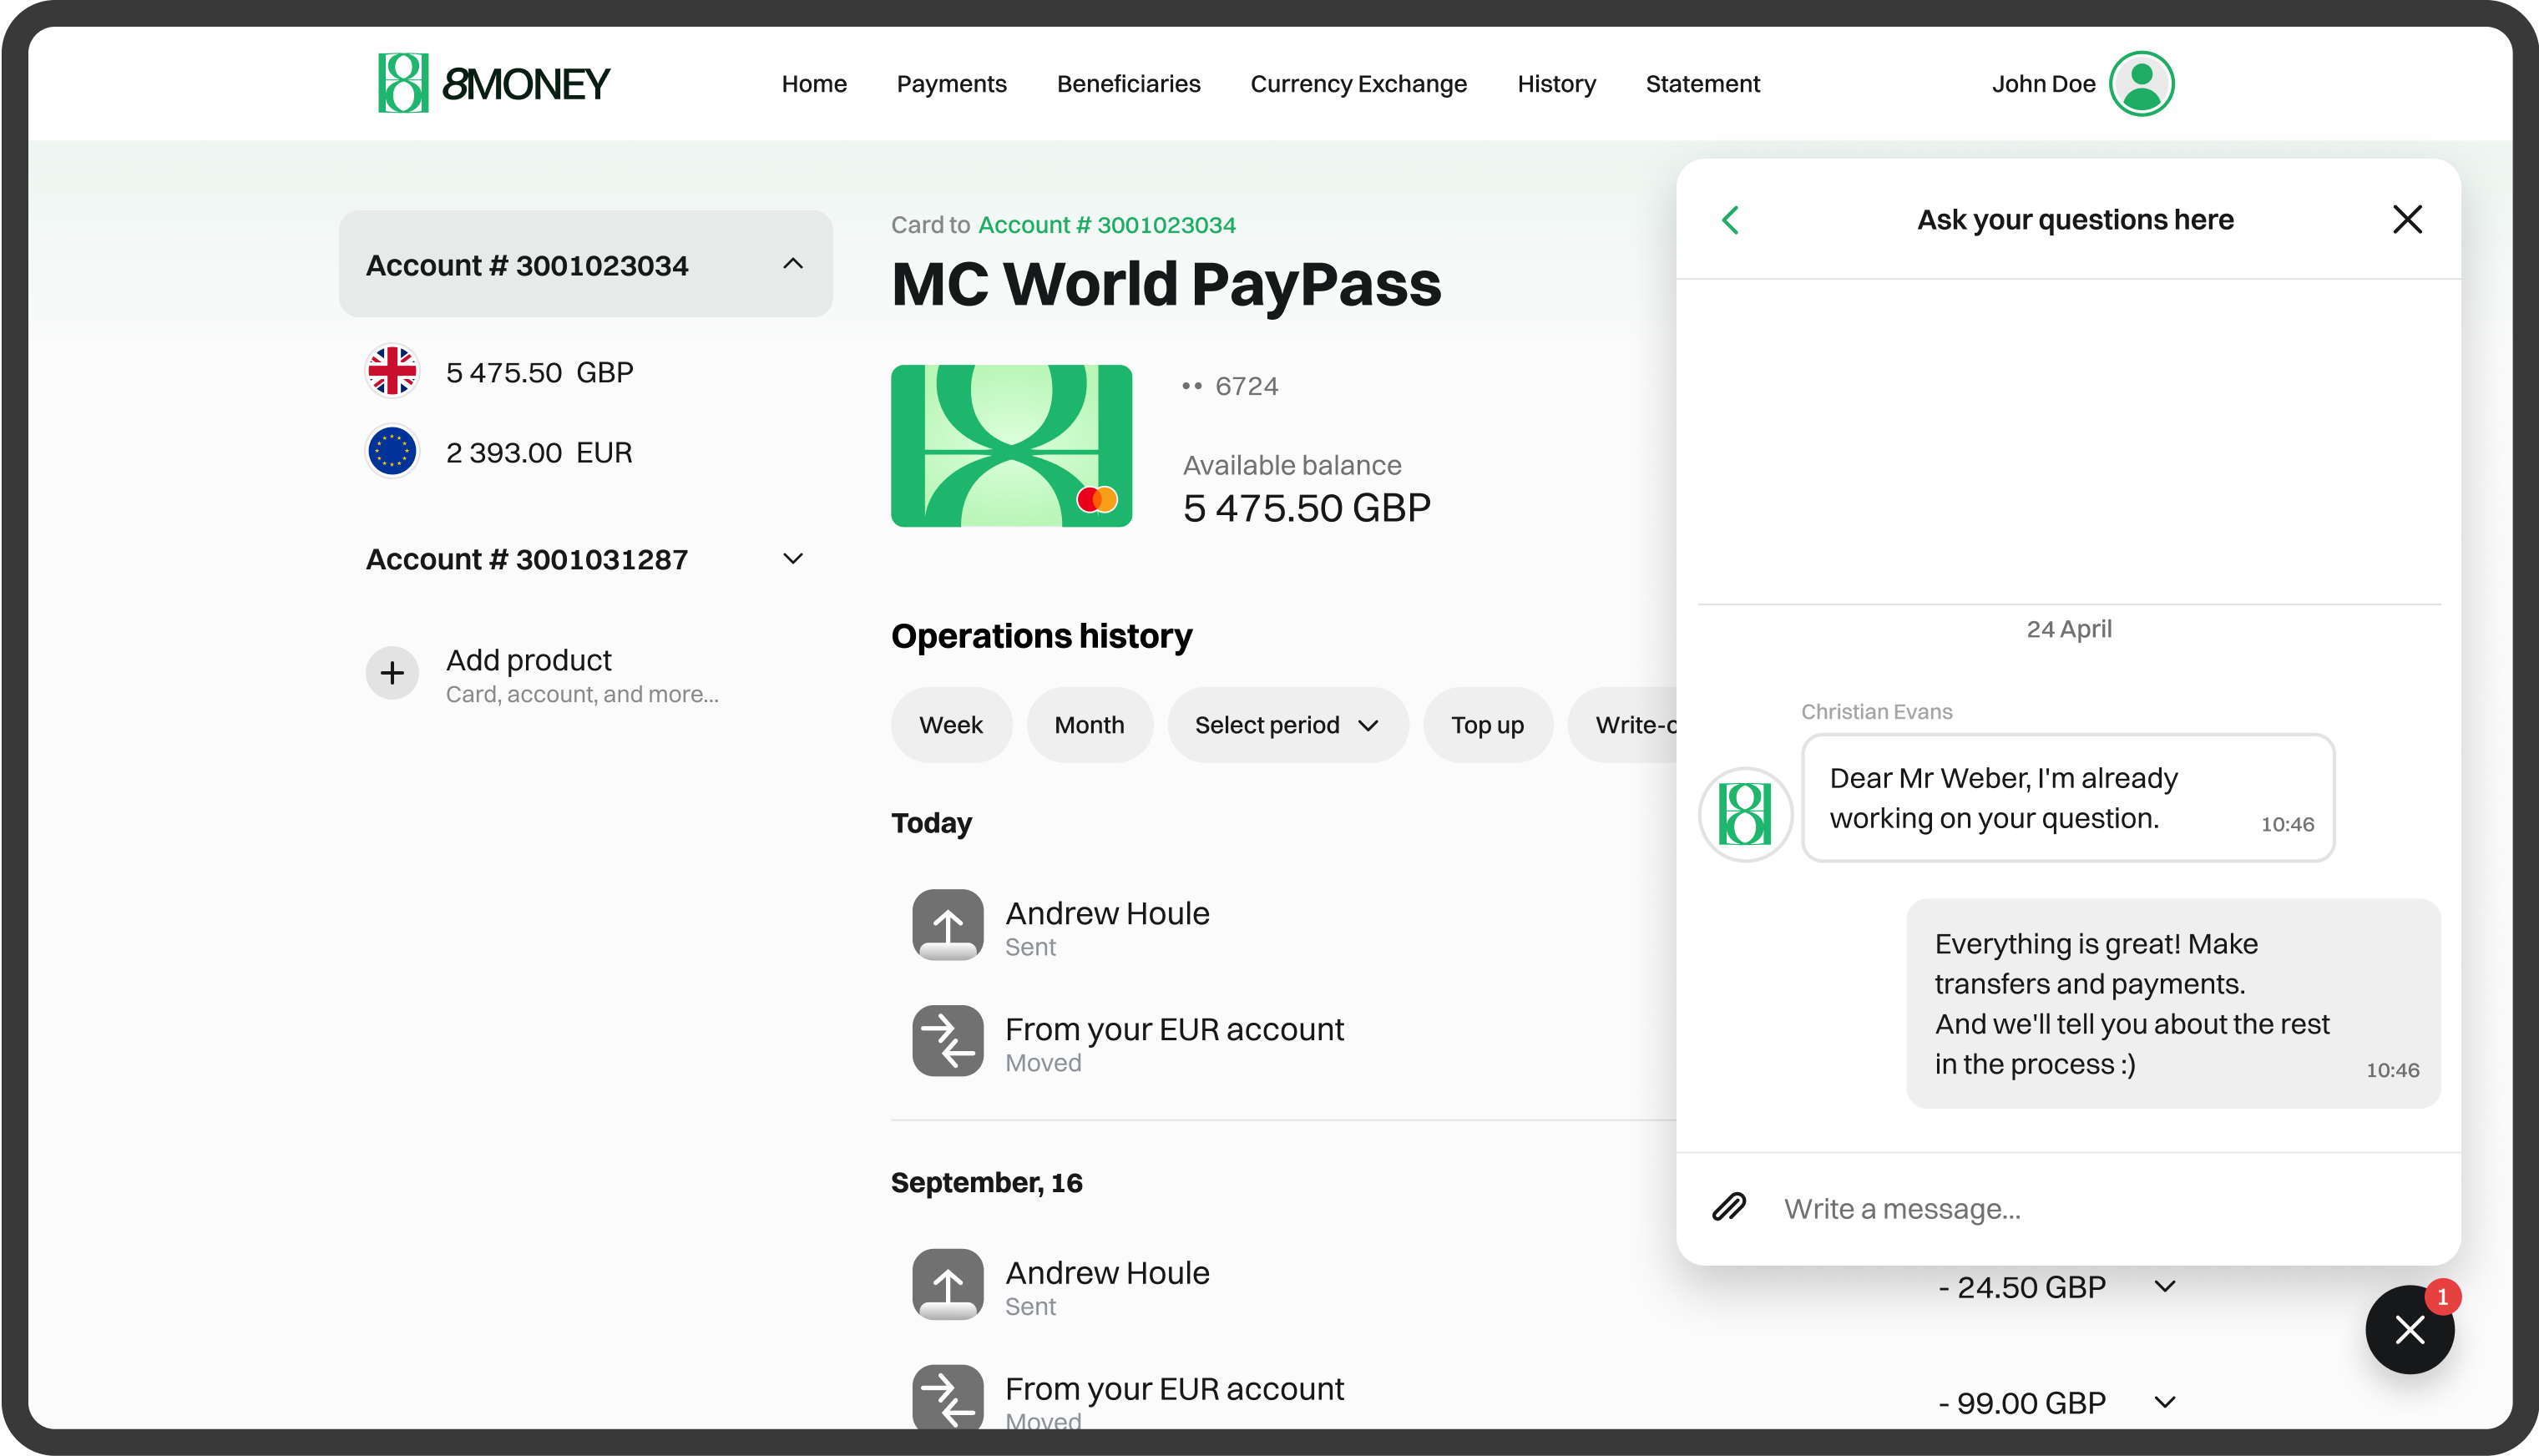
Task: Close the chat panel with X
Action: point(2407,219)
